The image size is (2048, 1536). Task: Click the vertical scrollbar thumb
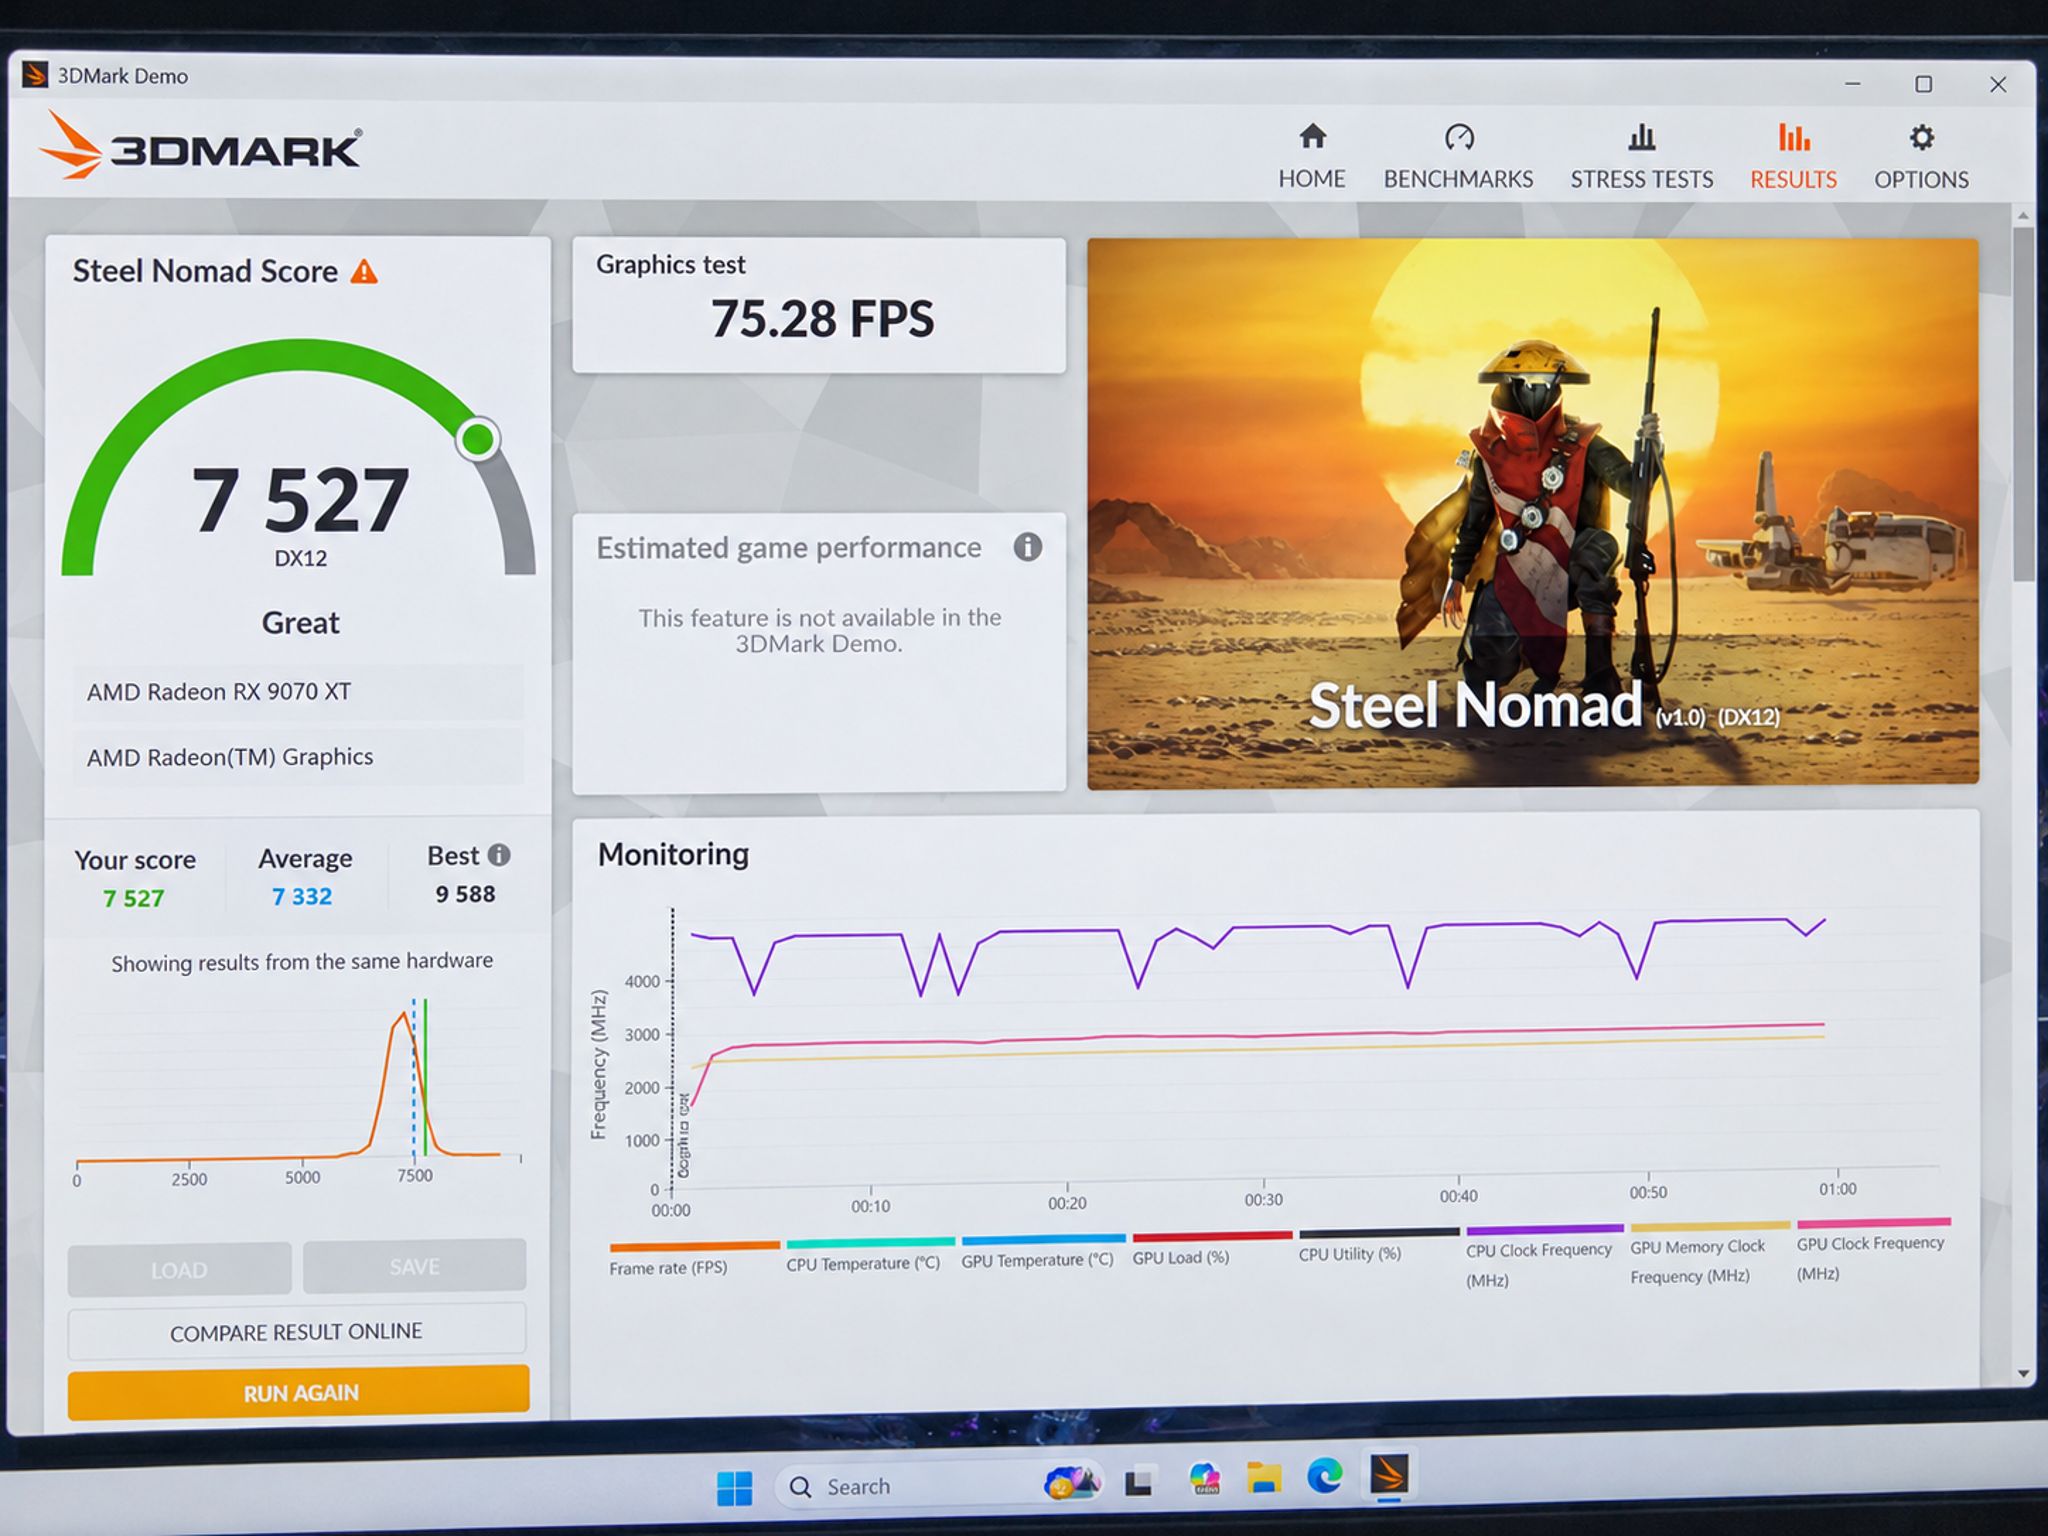pos(2023,403)
